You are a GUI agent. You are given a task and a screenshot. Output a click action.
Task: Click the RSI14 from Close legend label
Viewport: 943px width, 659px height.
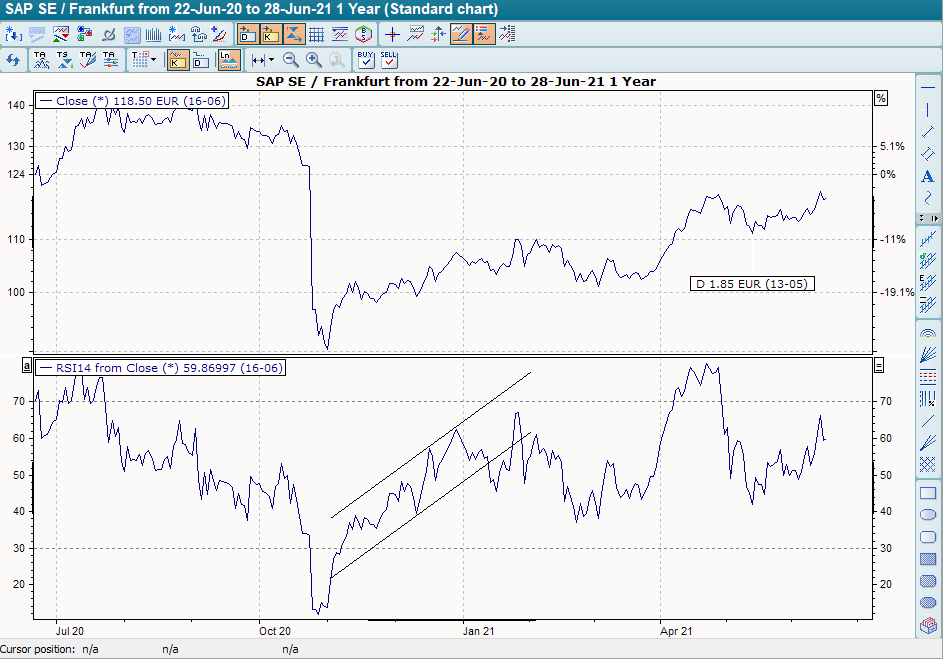(x=160, y=368)
